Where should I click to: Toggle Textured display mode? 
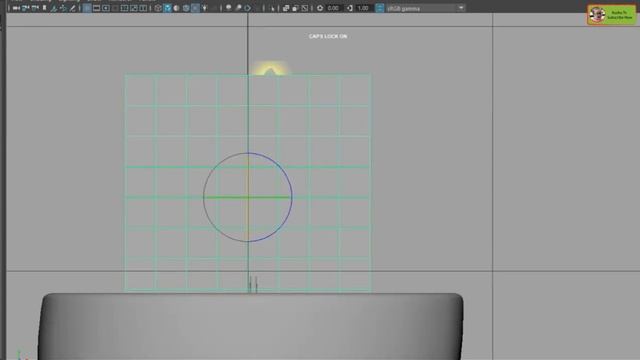195,8
